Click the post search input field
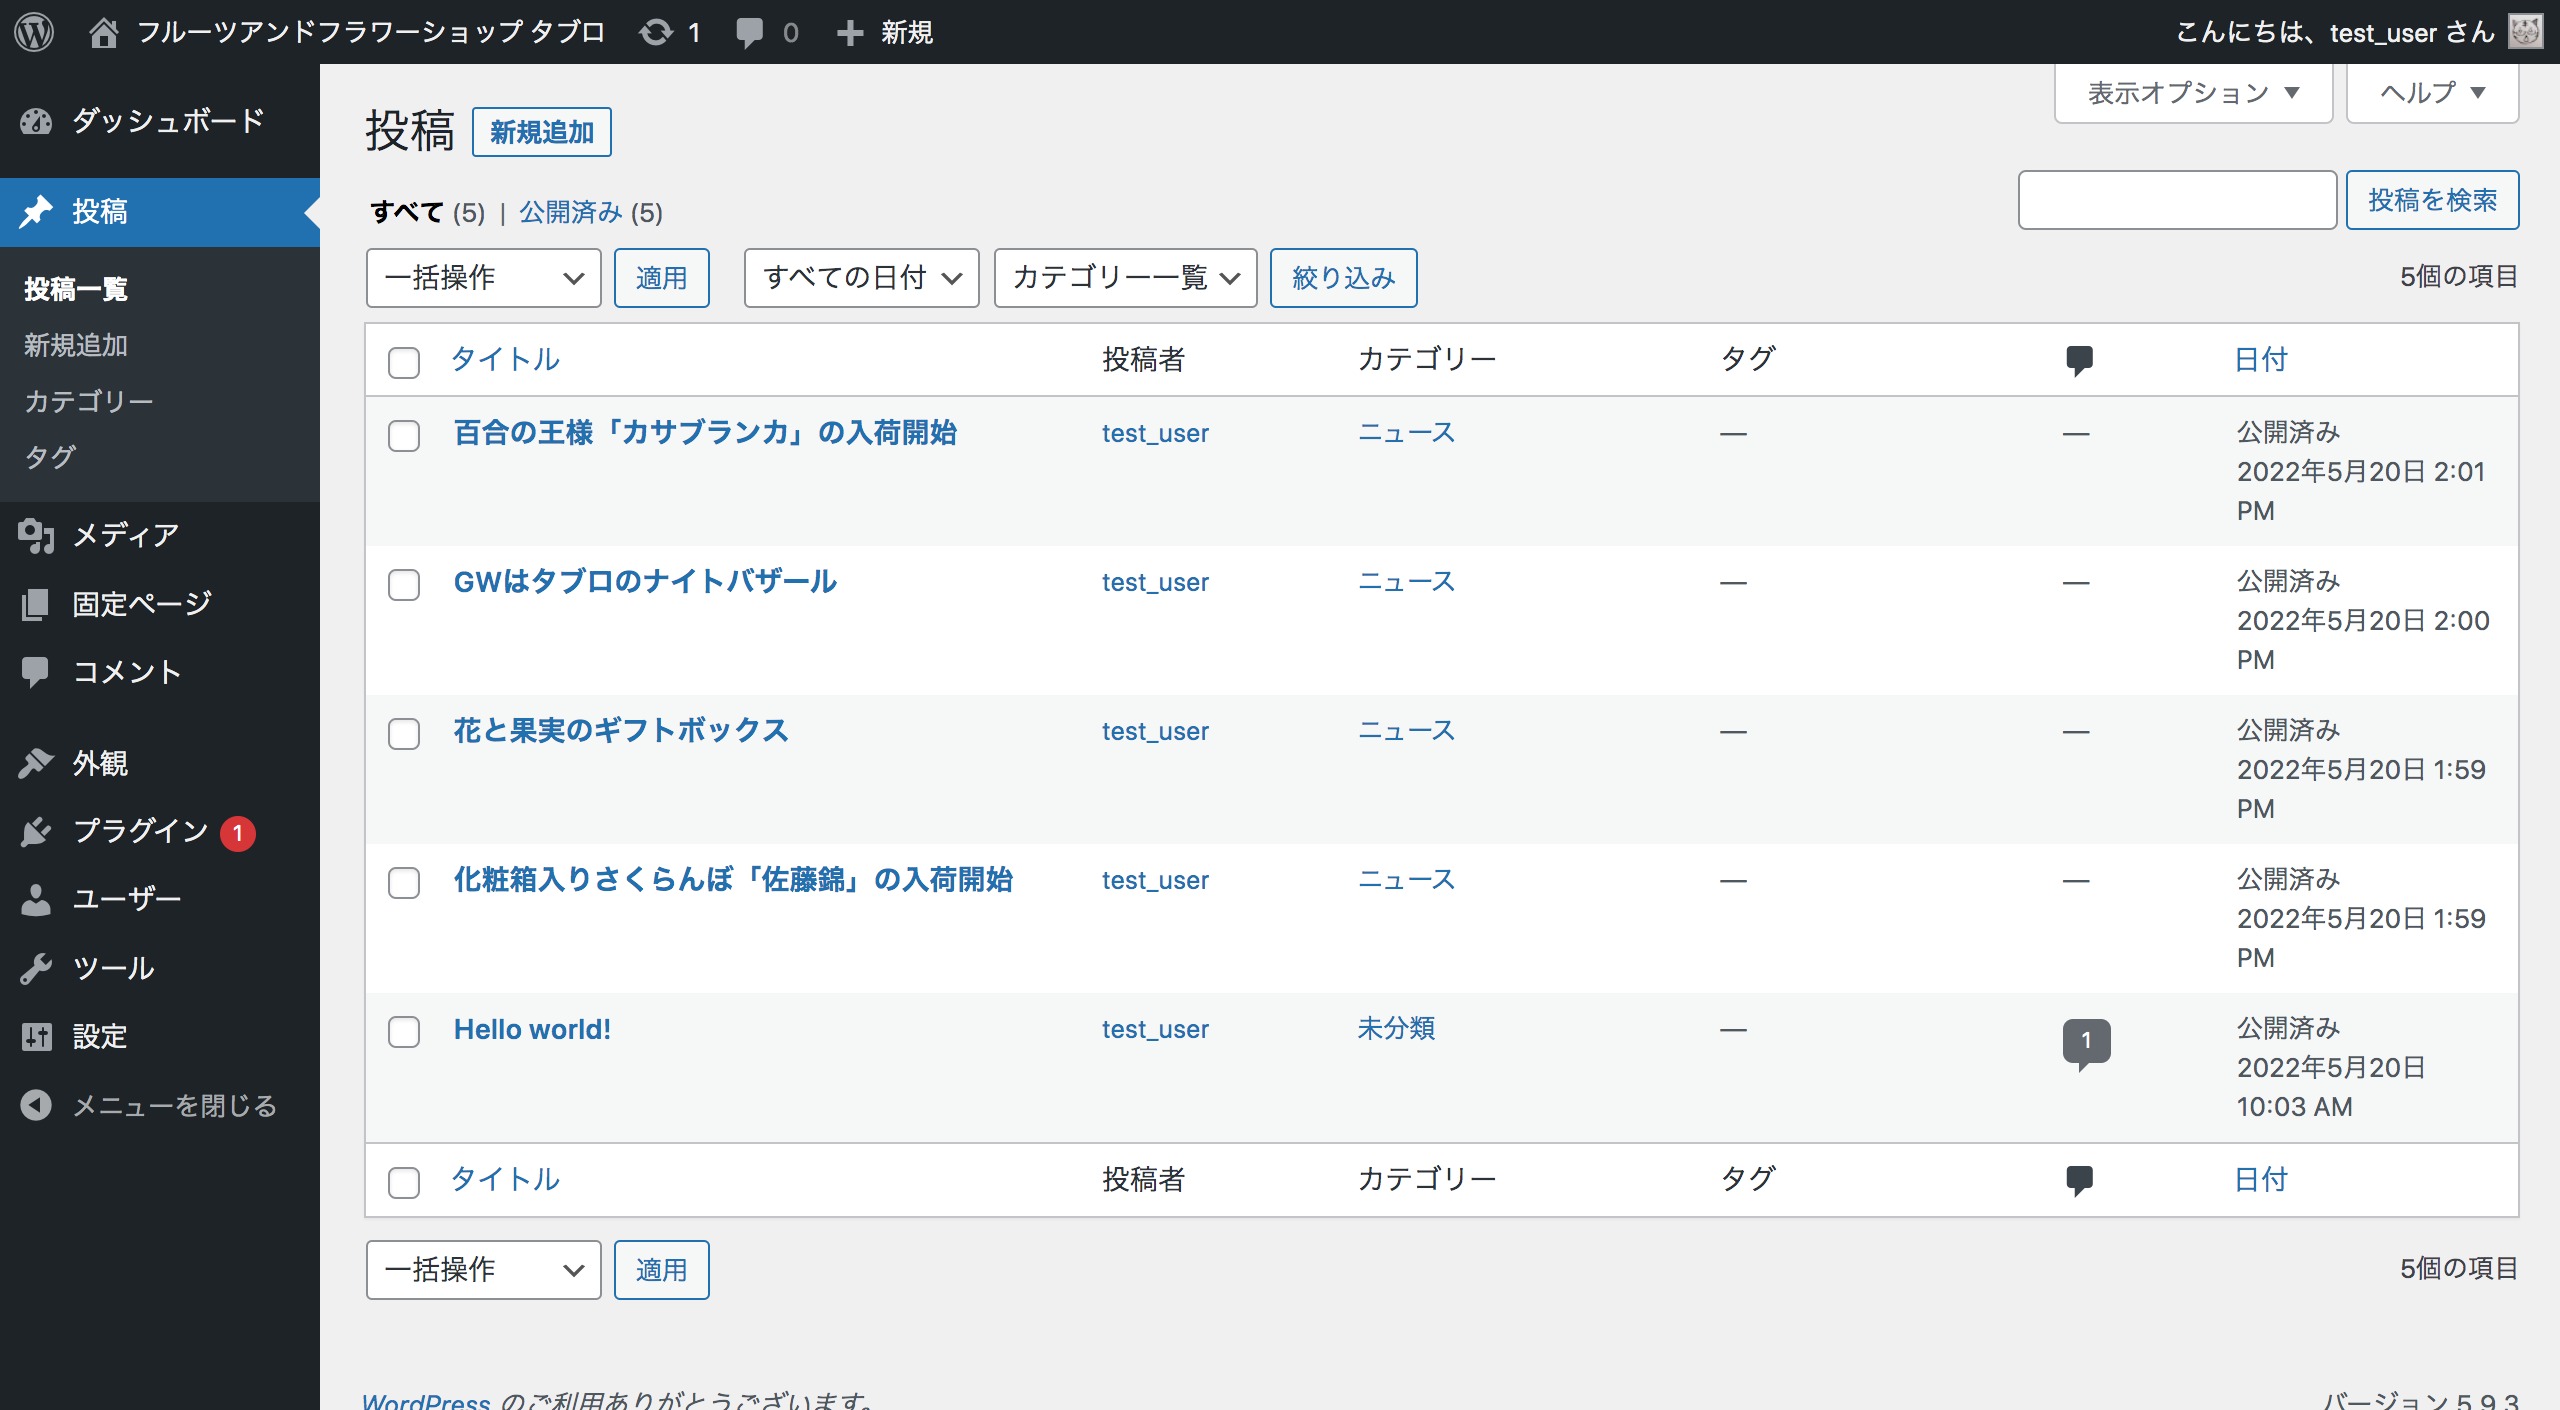 coord(2177,200)
